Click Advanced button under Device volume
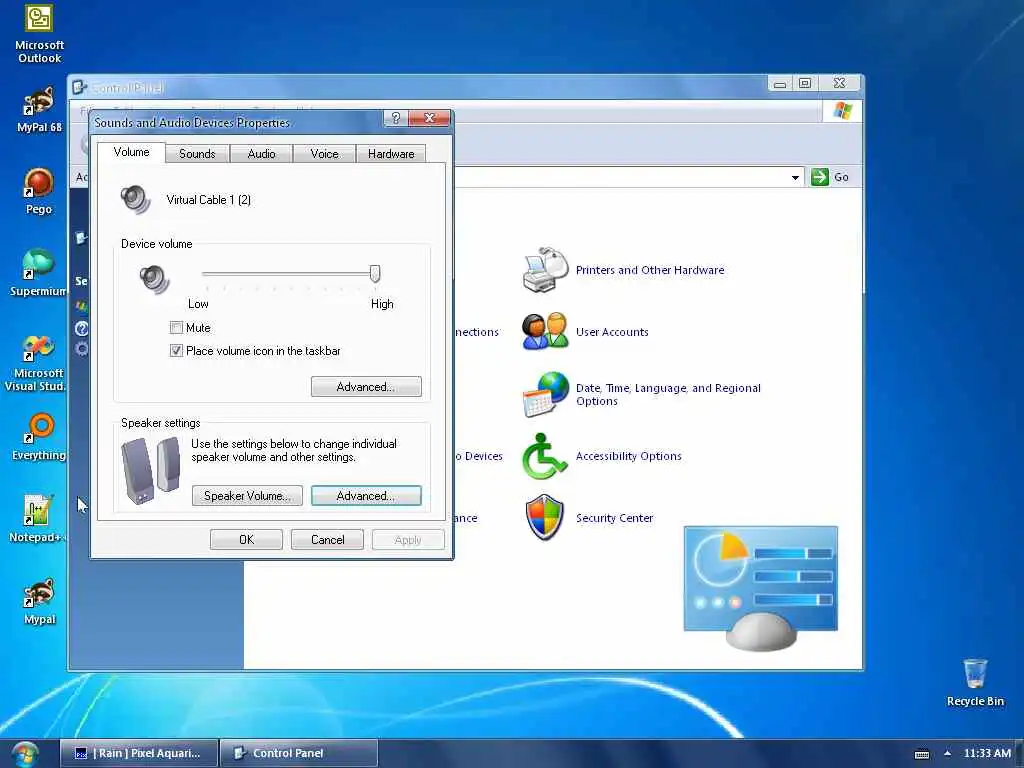The image size is (1024, 768). tap(366, 387)
